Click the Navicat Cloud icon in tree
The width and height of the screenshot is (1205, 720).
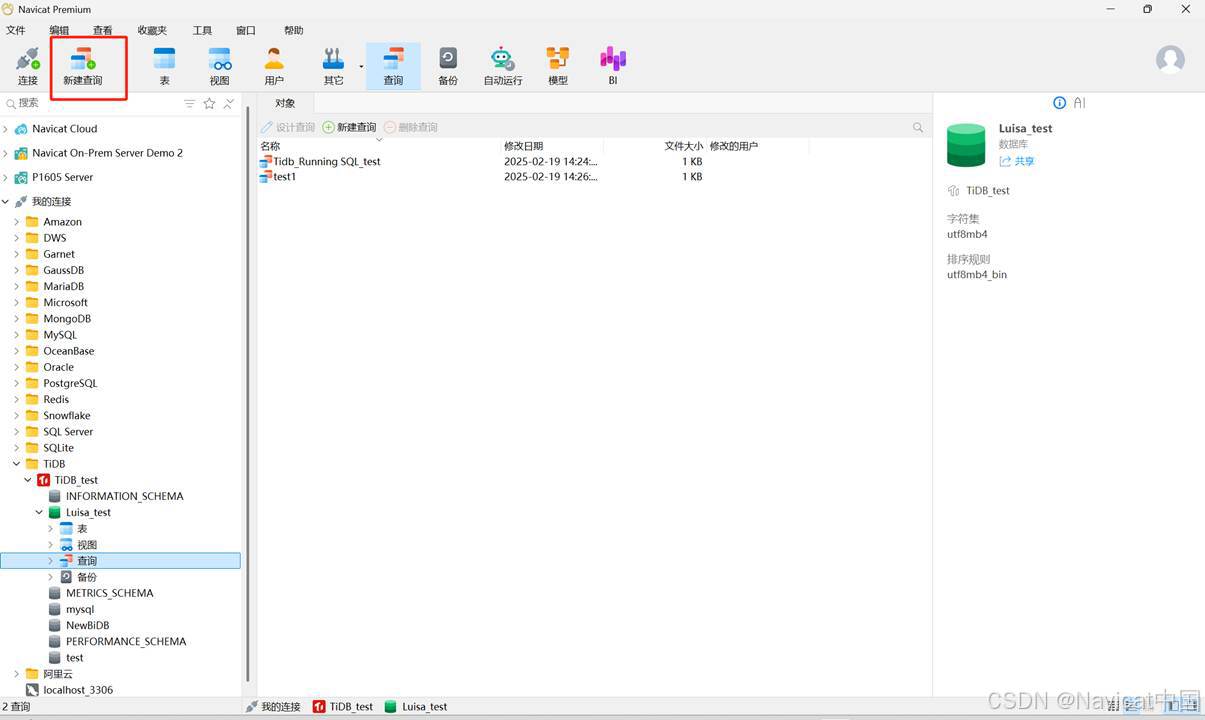(21, 129)
